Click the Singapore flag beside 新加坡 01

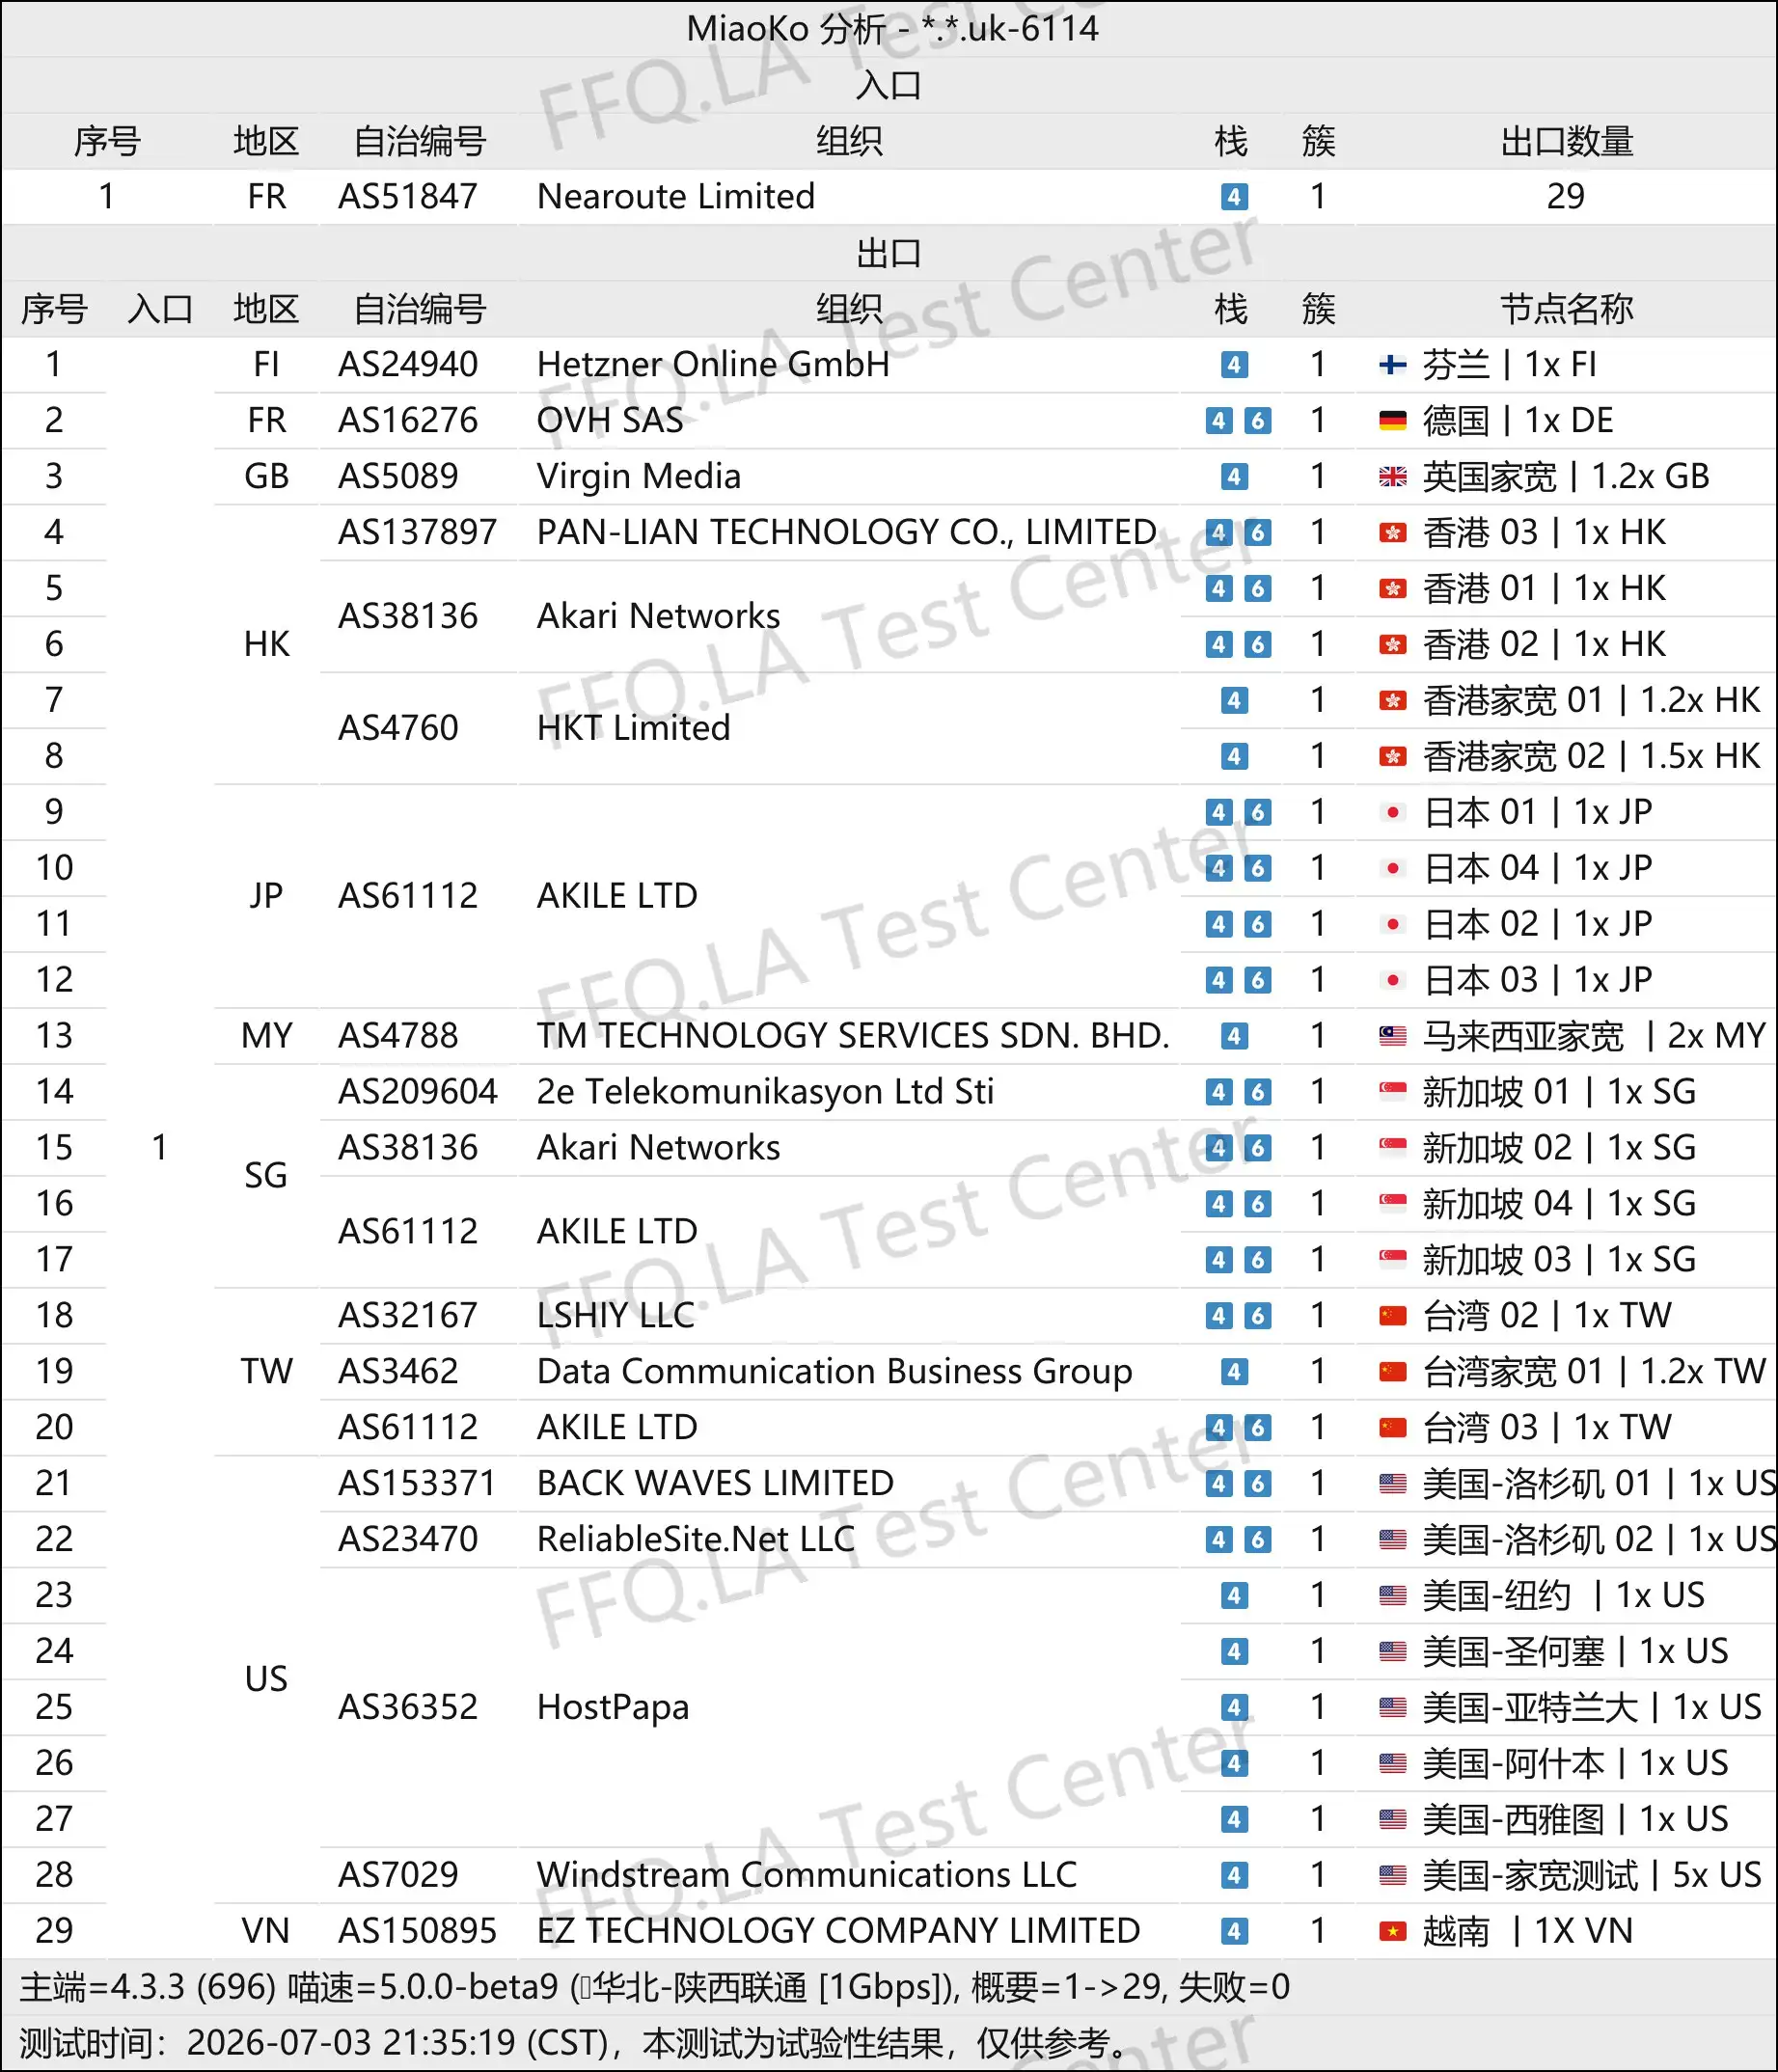coord(1392,1092)
